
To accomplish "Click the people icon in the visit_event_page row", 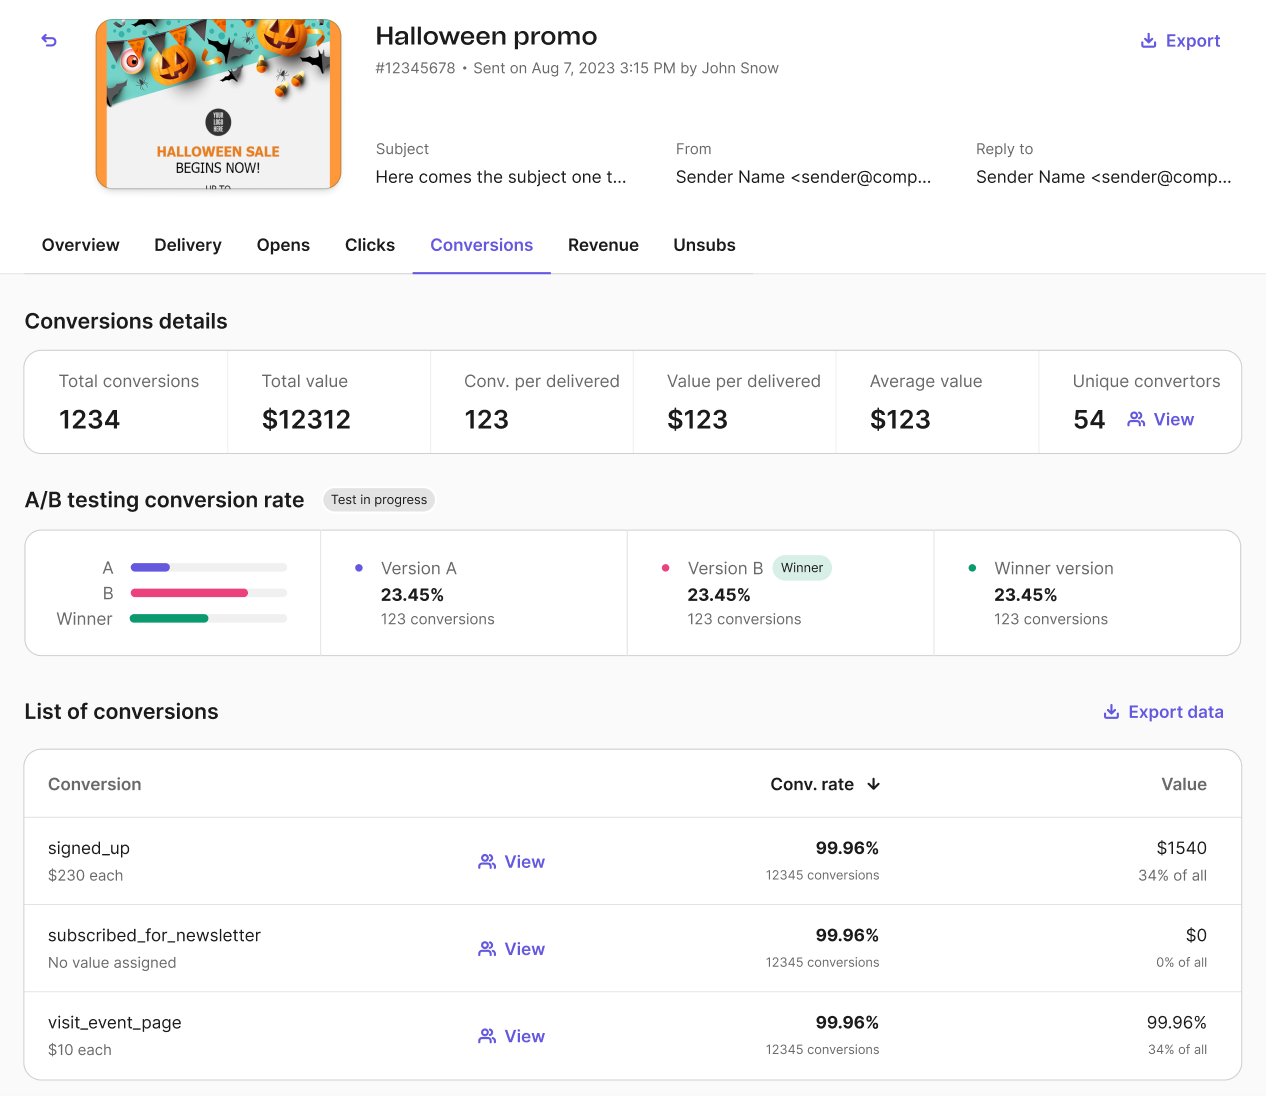I will (487, 1036).
